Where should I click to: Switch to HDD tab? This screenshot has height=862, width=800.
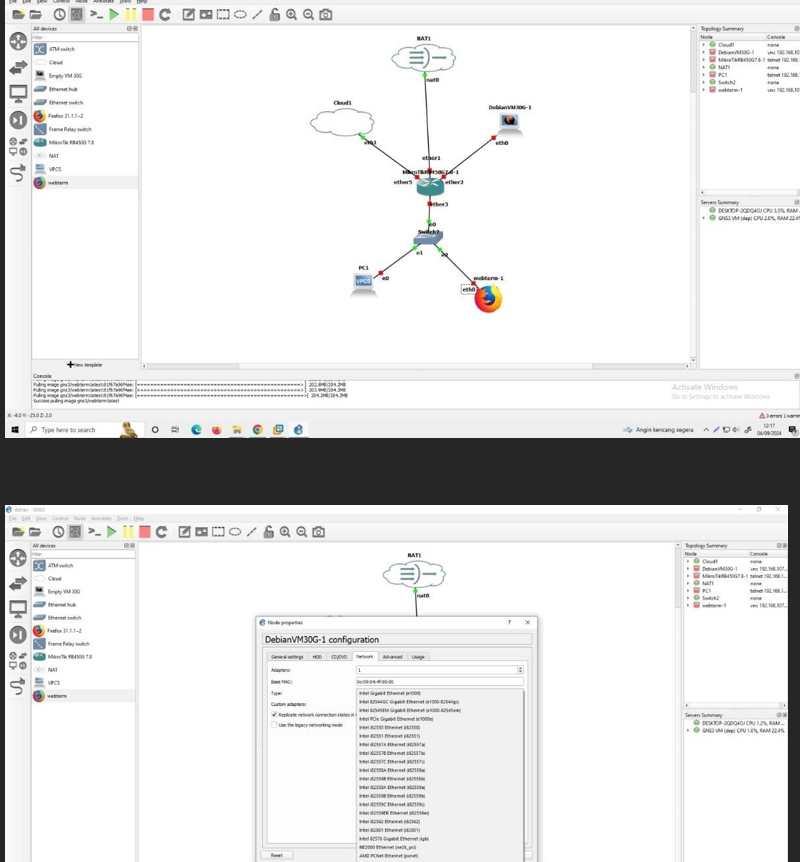pos(317,657)
